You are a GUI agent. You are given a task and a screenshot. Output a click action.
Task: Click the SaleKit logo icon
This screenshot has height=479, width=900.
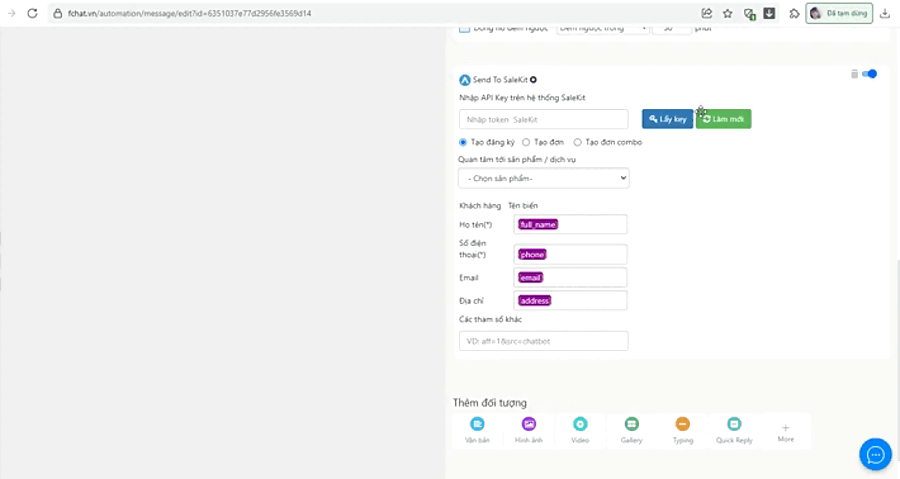(464, 80)
